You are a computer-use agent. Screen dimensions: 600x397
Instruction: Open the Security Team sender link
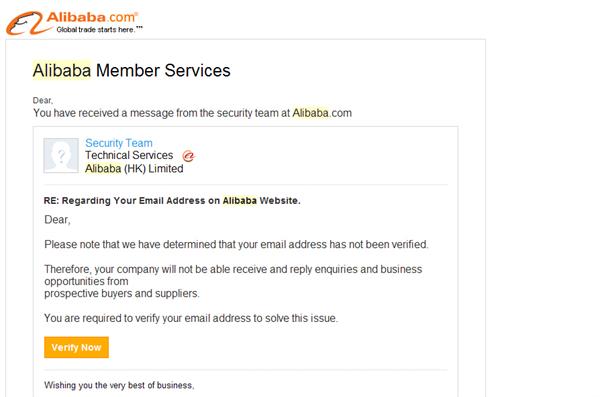119,143
